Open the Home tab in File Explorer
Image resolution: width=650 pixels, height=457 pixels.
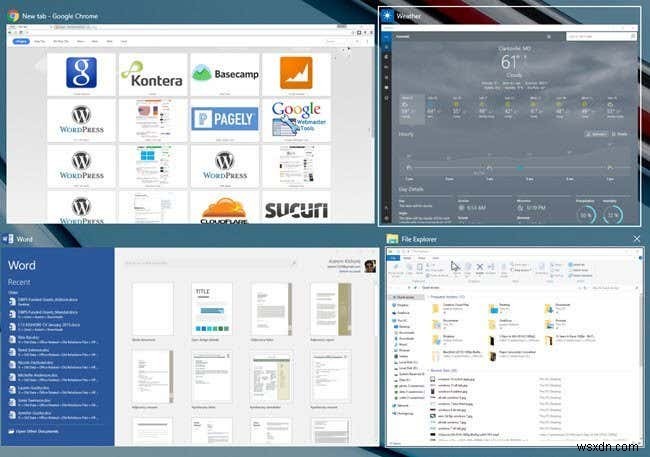(x=407, y=258)
